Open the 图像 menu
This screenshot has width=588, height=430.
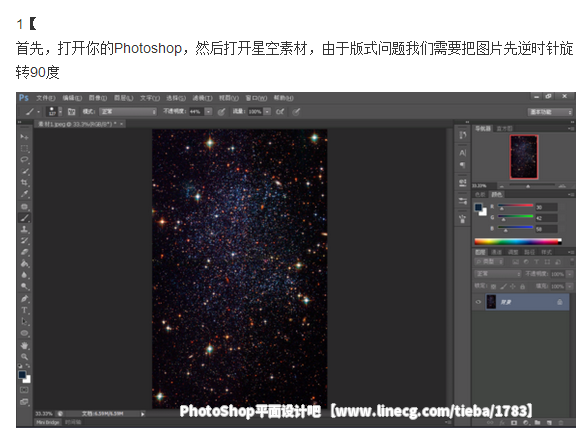98,98
